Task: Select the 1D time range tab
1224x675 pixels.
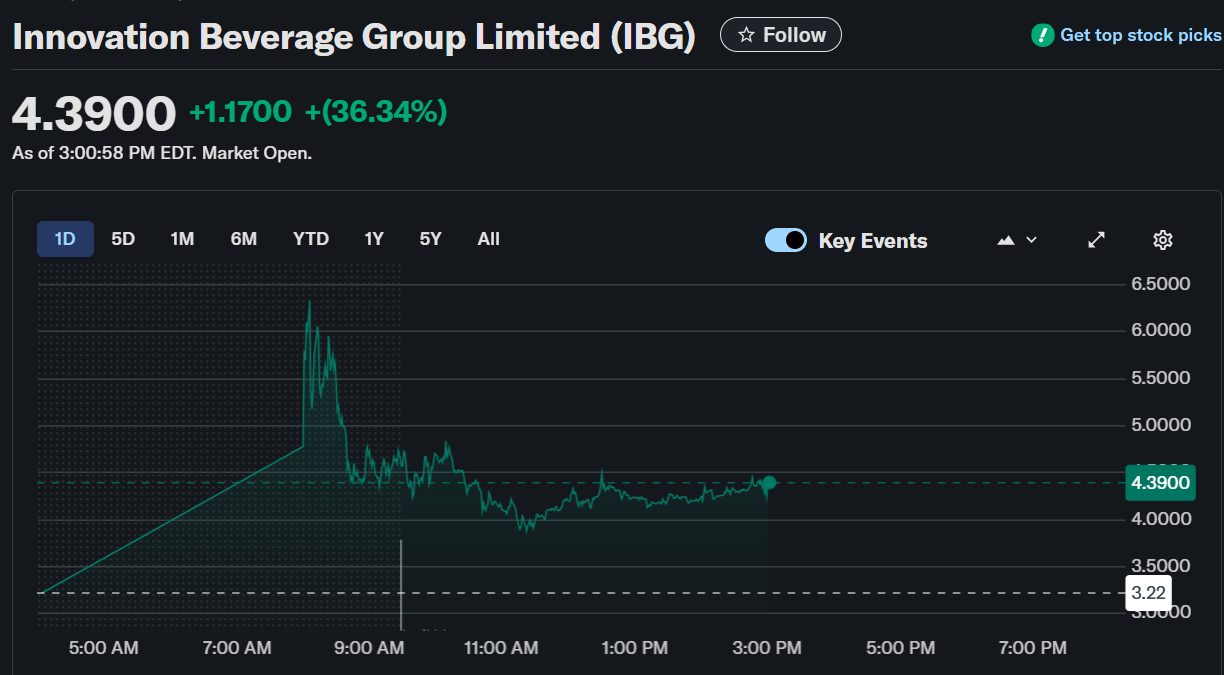Action: tap(65, 239)
